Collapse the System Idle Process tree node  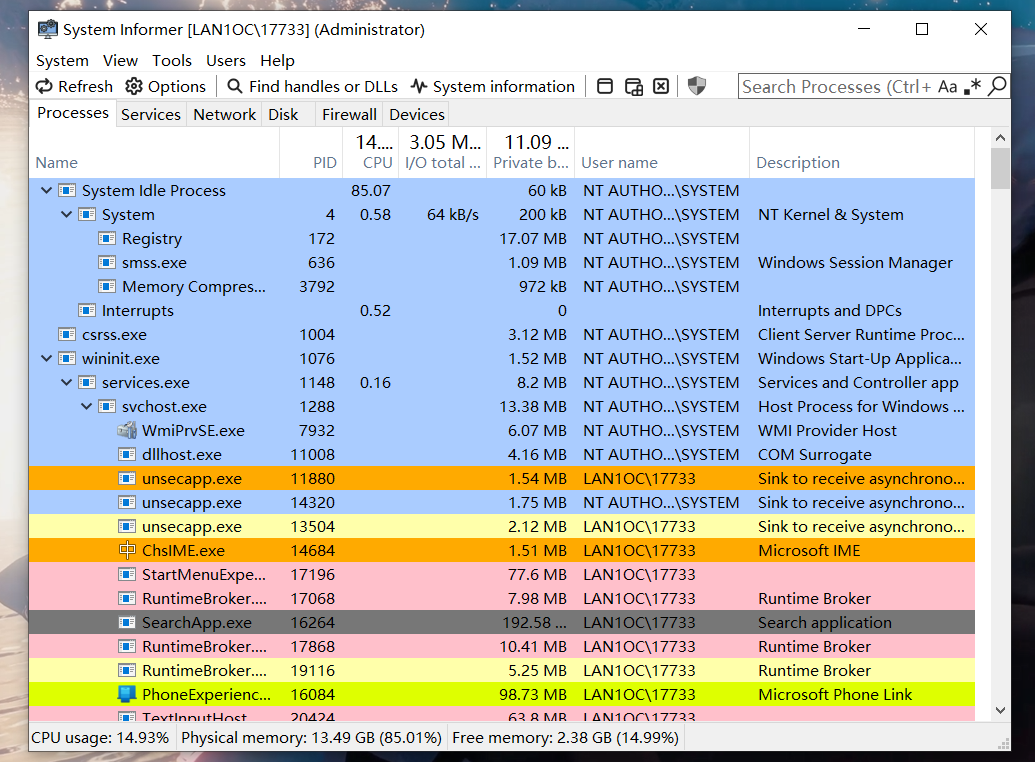click(46, 191)
